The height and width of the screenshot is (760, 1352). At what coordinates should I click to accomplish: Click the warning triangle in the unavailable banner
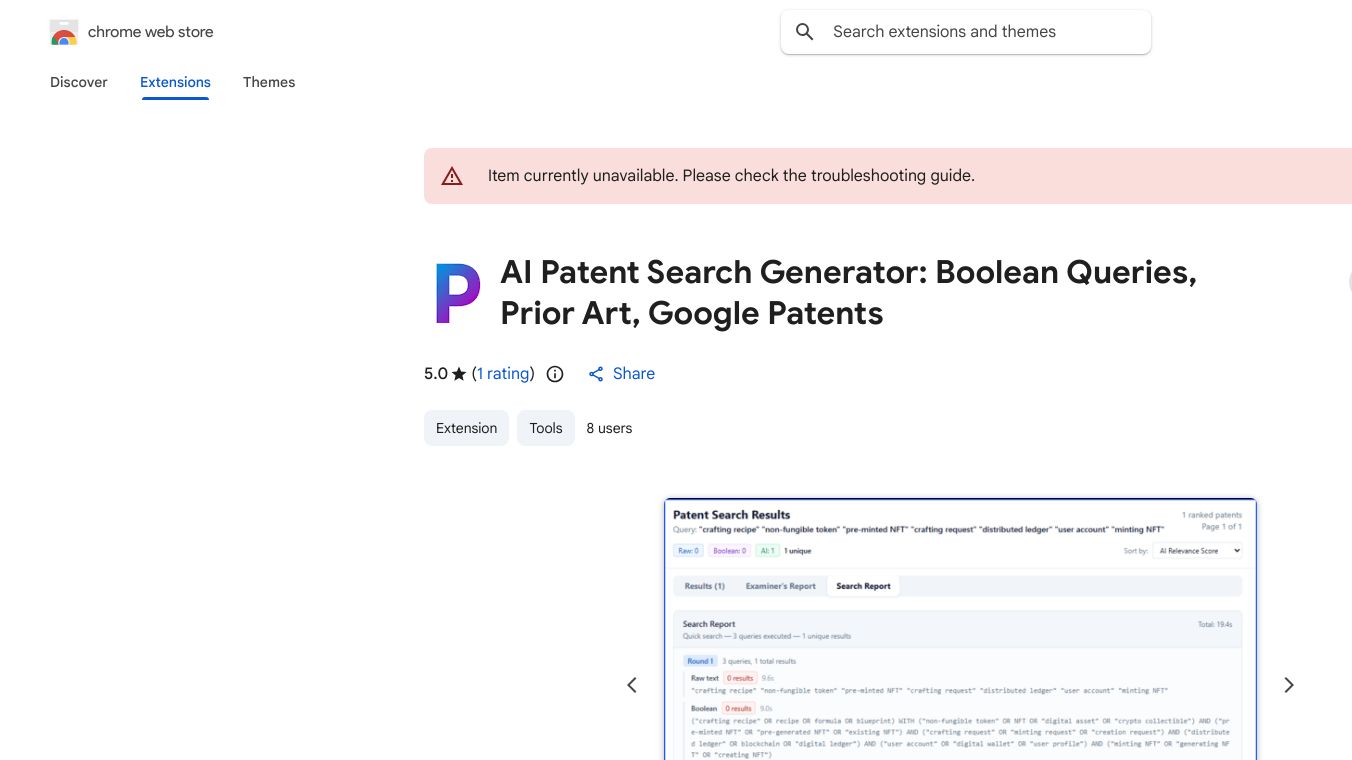click(x=452, y=175)
